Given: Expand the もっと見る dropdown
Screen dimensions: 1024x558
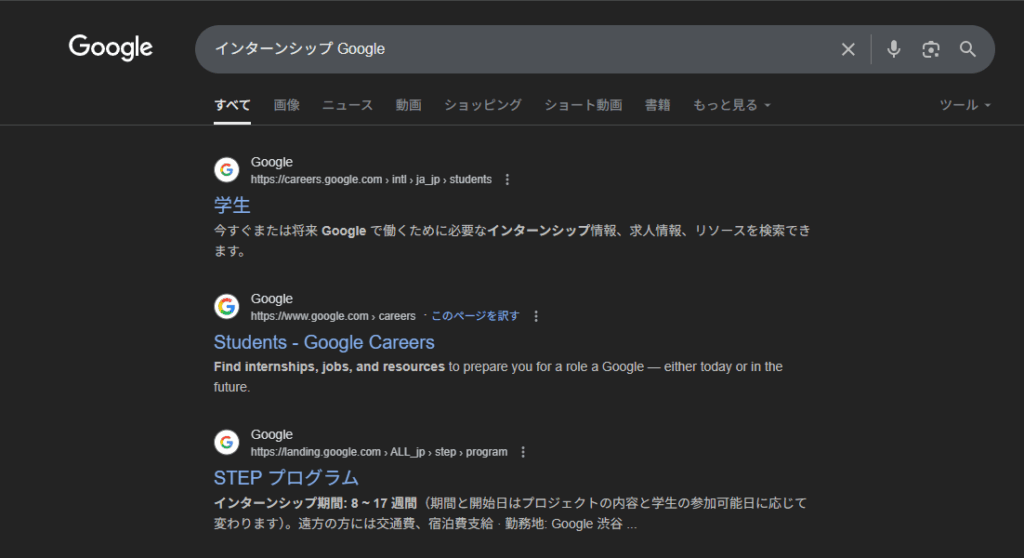Looking at the screenshot, I should tap(731, 105).
